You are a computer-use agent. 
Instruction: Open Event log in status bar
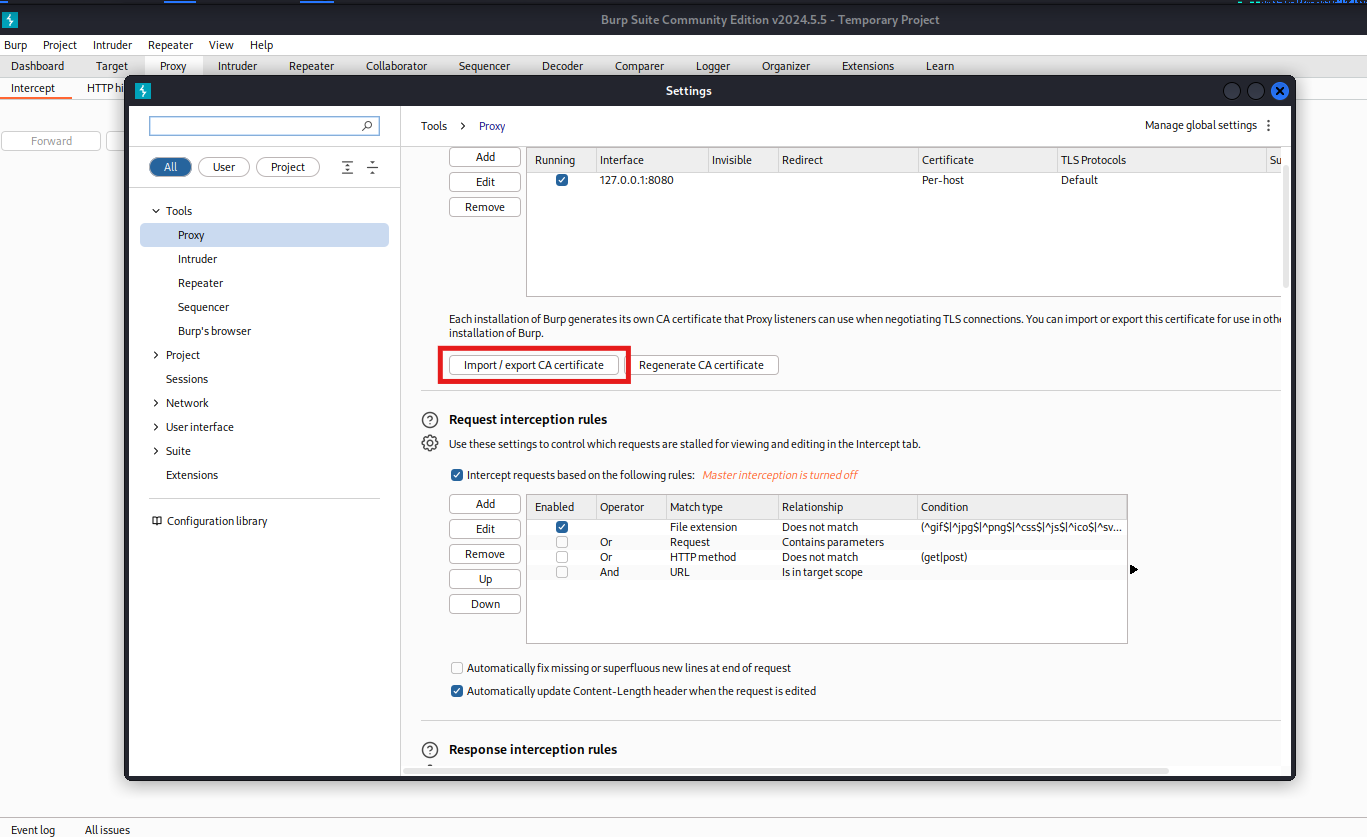click(x=33, y=830)
